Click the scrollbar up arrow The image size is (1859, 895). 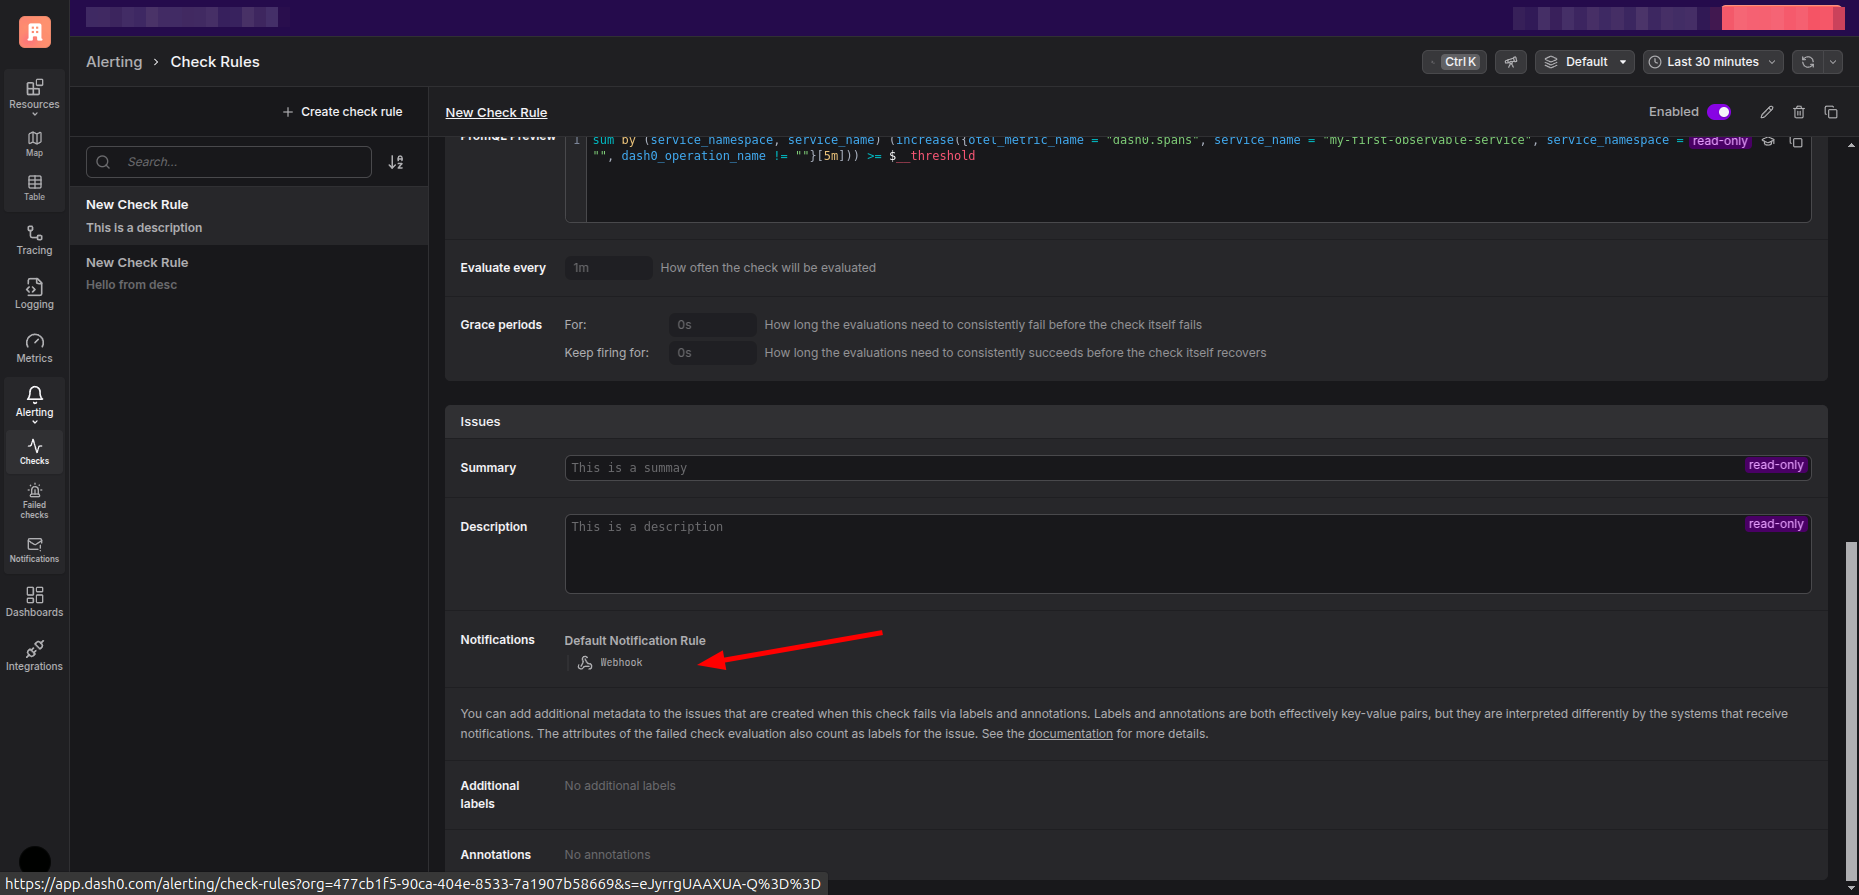click(1851, 145)
